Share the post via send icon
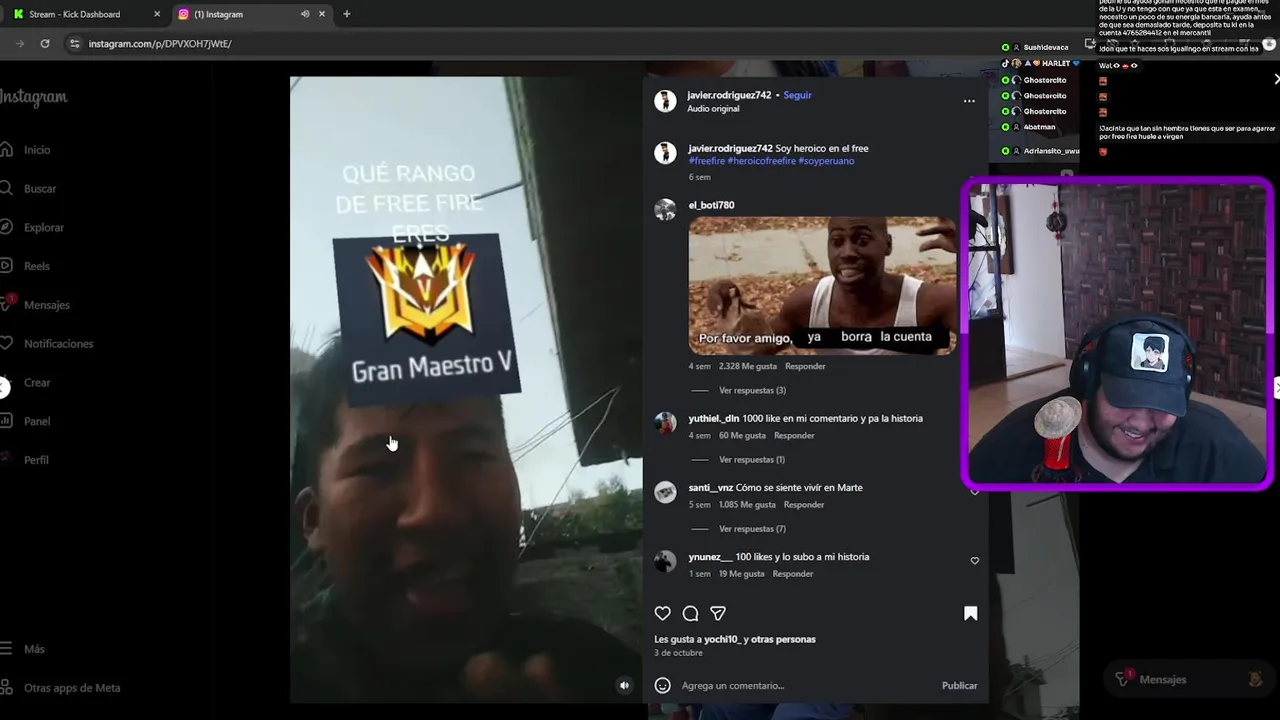This screenshot has width=1280, height=720. (x=718, y=613)
